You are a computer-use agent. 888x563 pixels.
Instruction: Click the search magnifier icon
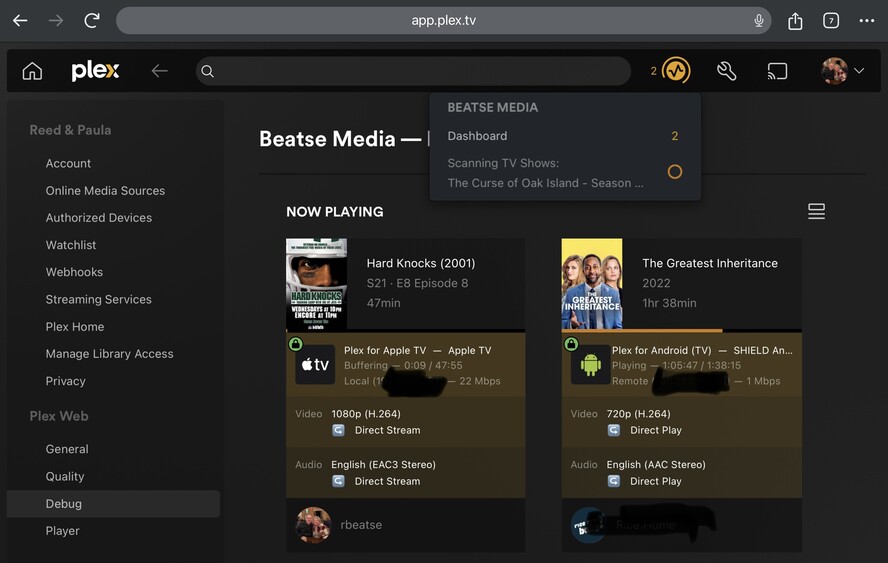[208, 71]
